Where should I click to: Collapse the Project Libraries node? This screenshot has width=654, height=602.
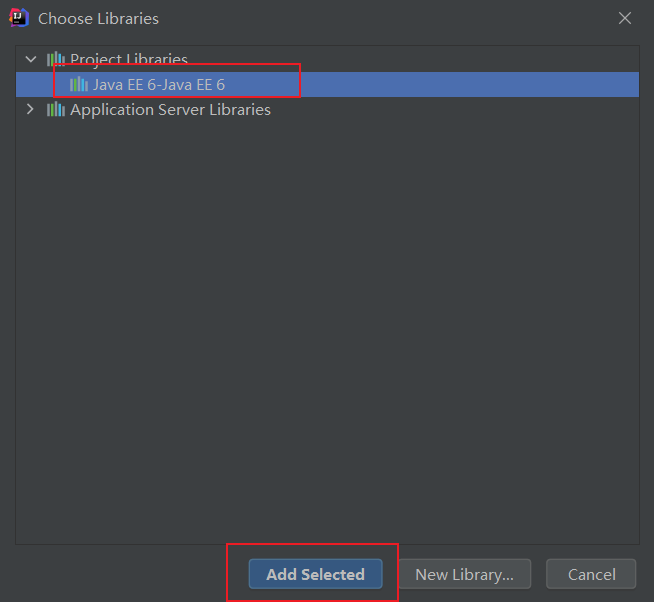tap(31, 59)
